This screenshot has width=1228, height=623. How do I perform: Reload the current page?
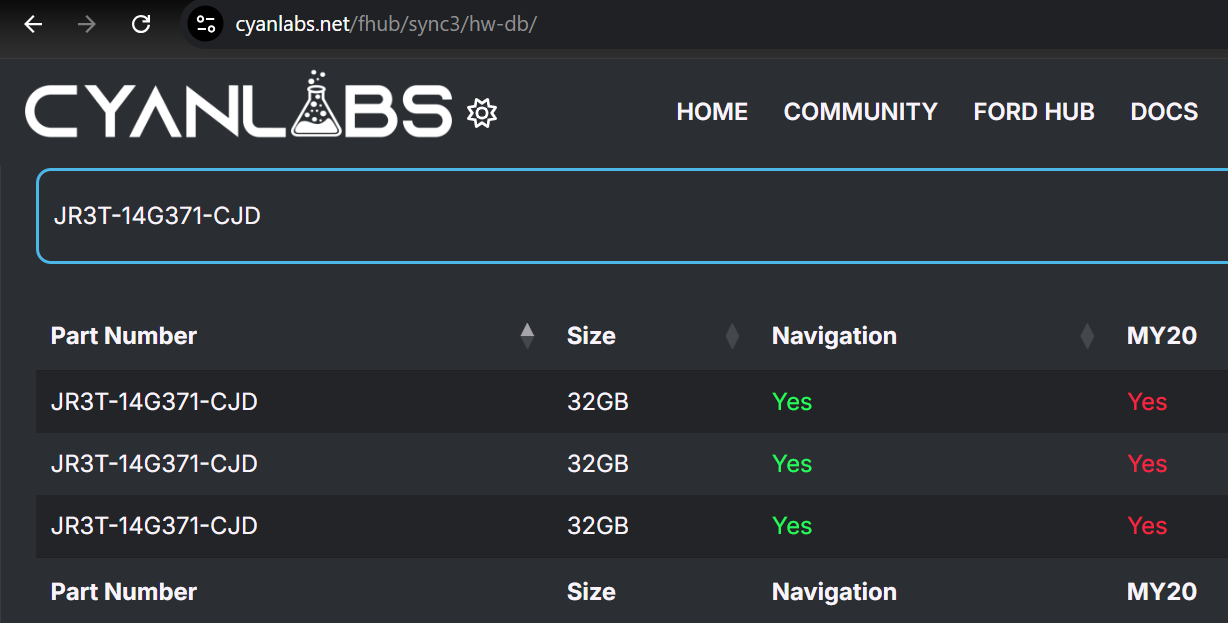click(141, 24)
